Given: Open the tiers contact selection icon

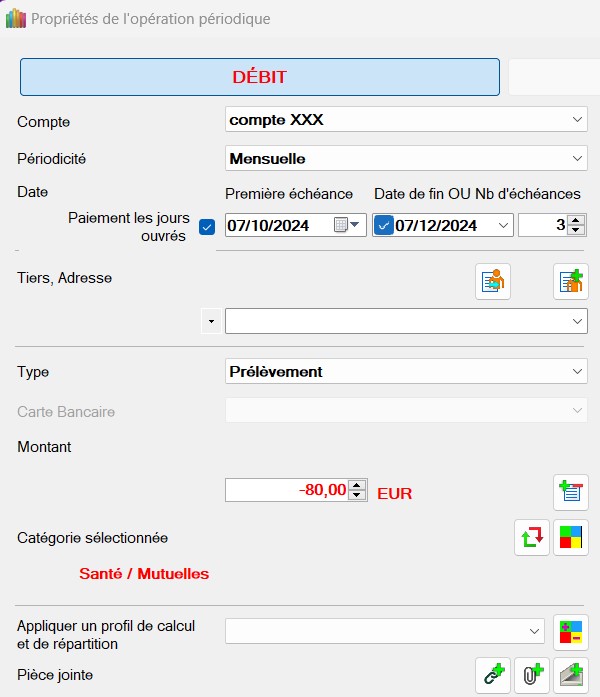Looking at the screenshot, I should point(492,282).
